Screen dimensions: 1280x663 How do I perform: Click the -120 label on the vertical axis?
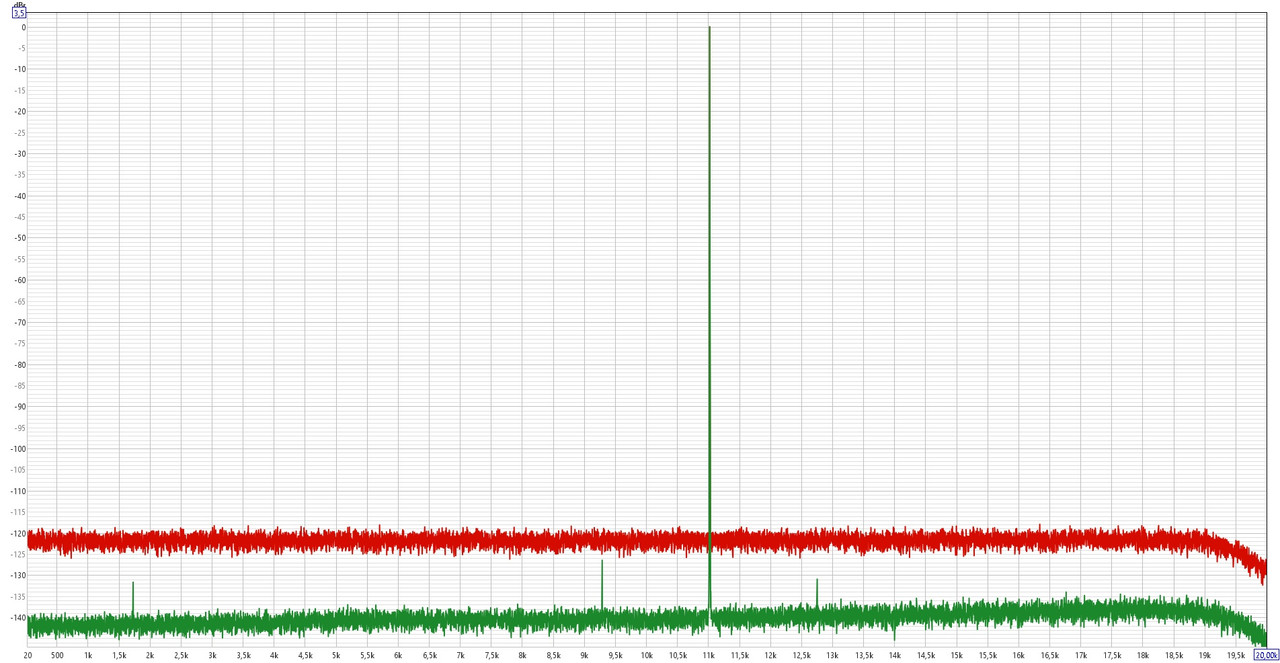pyautogui.click(x=16, y=533)
